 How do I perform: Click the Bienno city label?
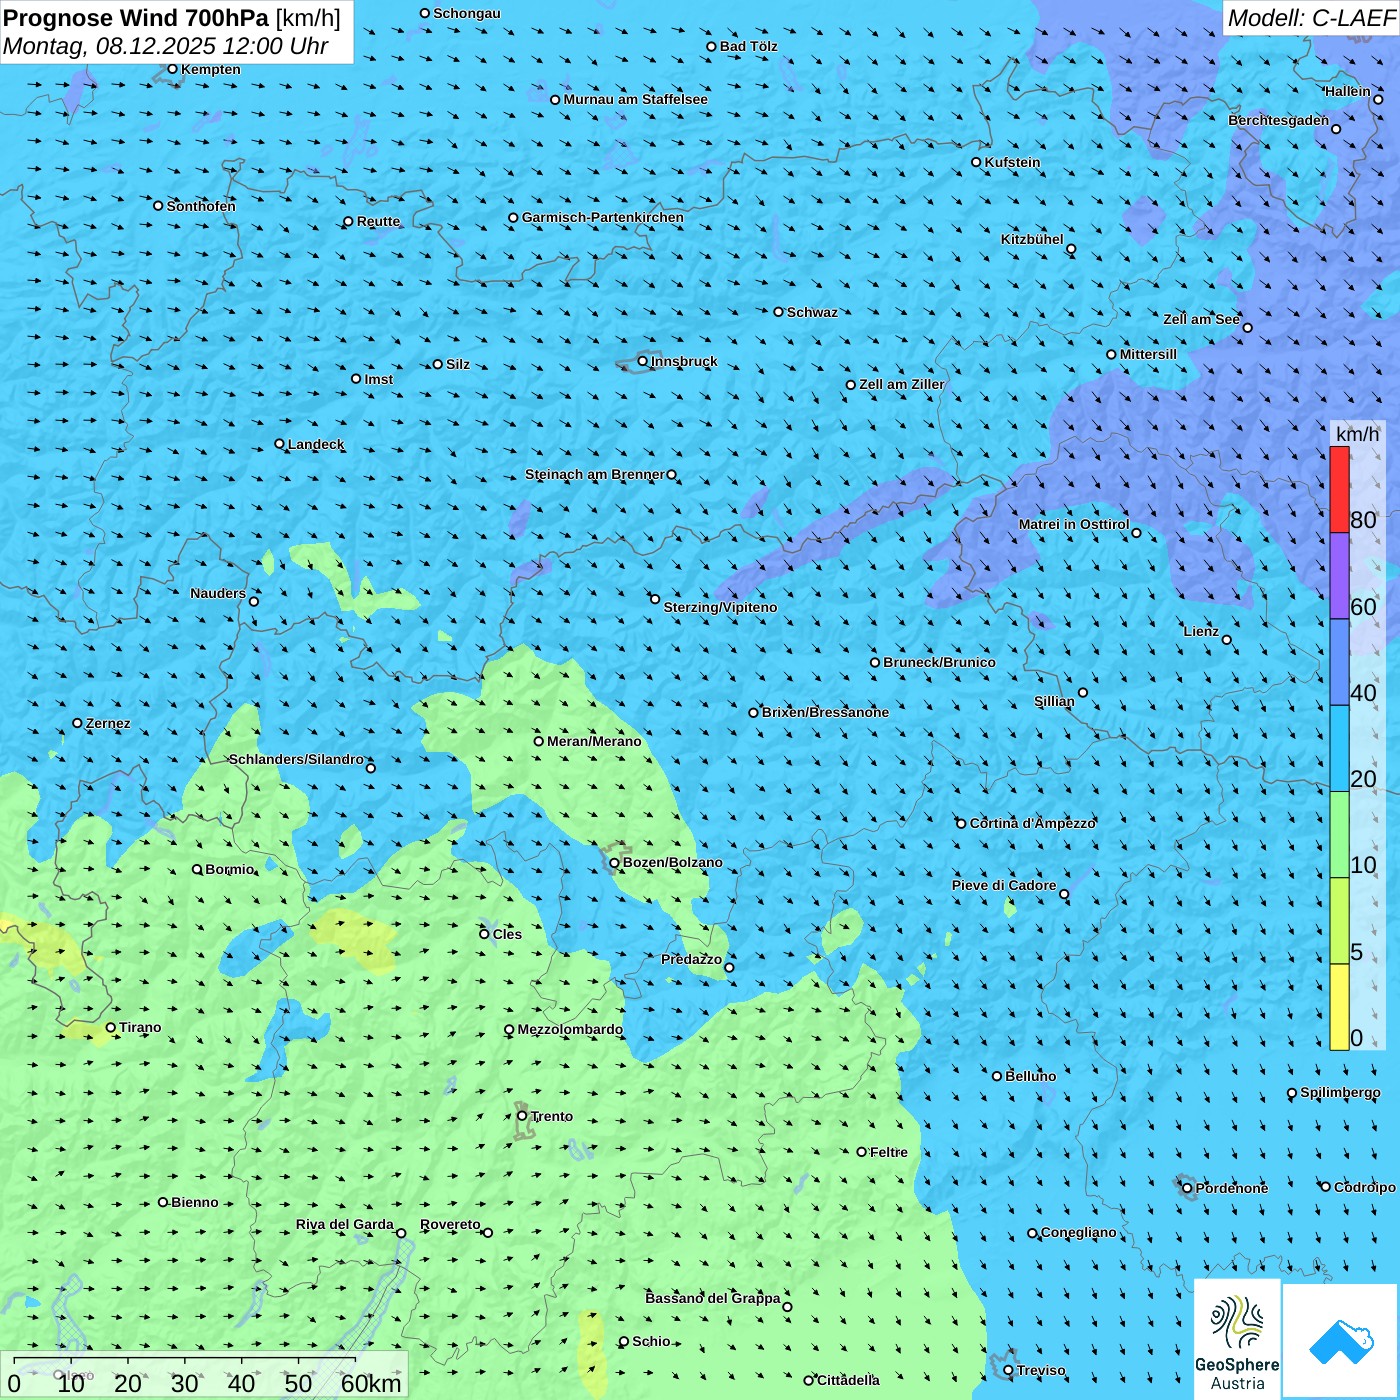(194, 1202)
